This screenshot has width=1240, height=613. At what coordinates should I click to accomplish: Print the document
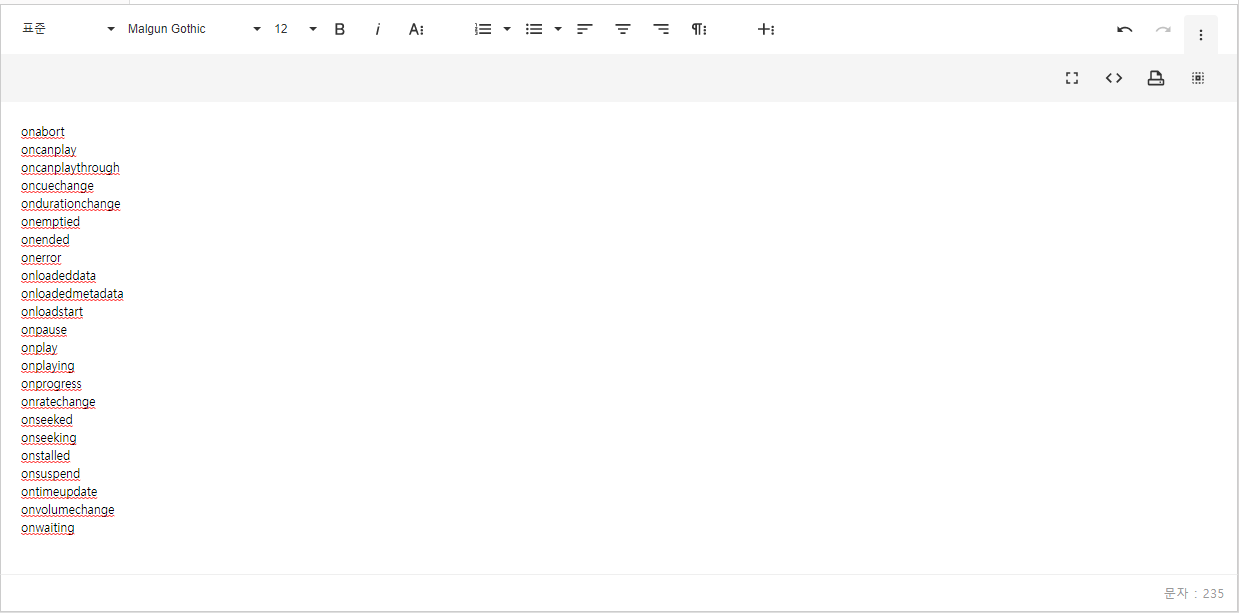(x=1156, y=78)
